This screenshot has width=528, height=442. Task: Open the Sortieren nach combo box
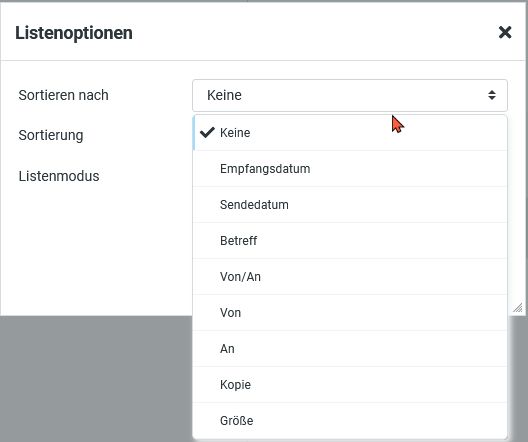[x=350, y=95]
